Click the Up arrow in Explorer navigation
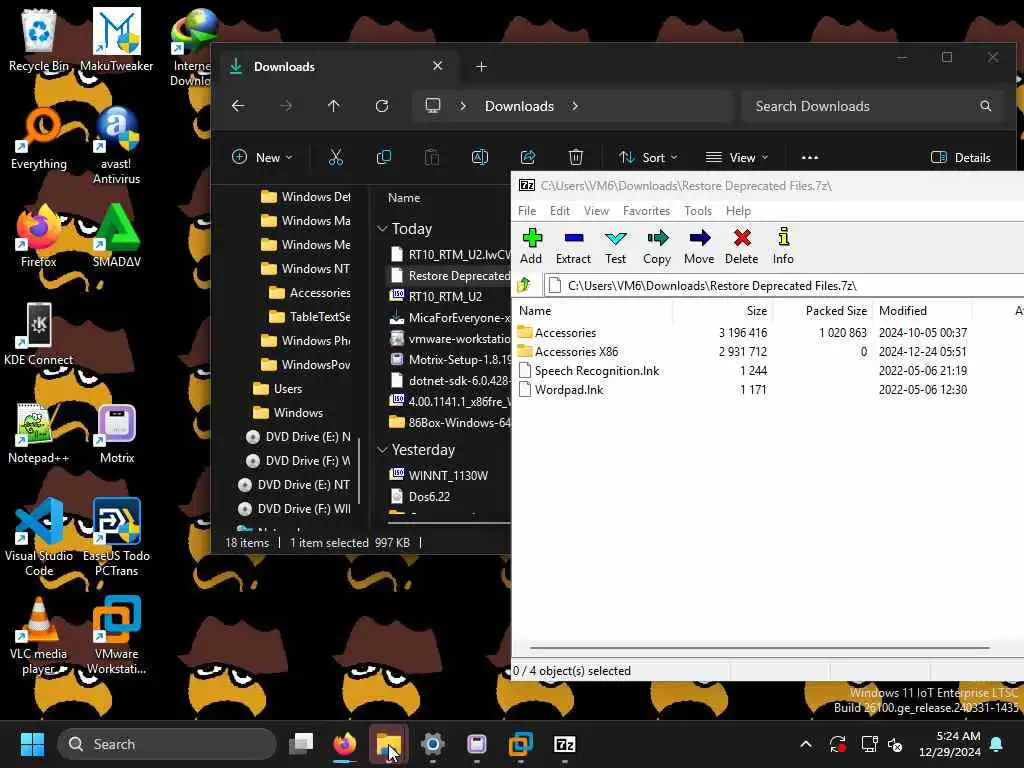The image size is (1024, 768). pyautogui.click(x=334, y=106)
